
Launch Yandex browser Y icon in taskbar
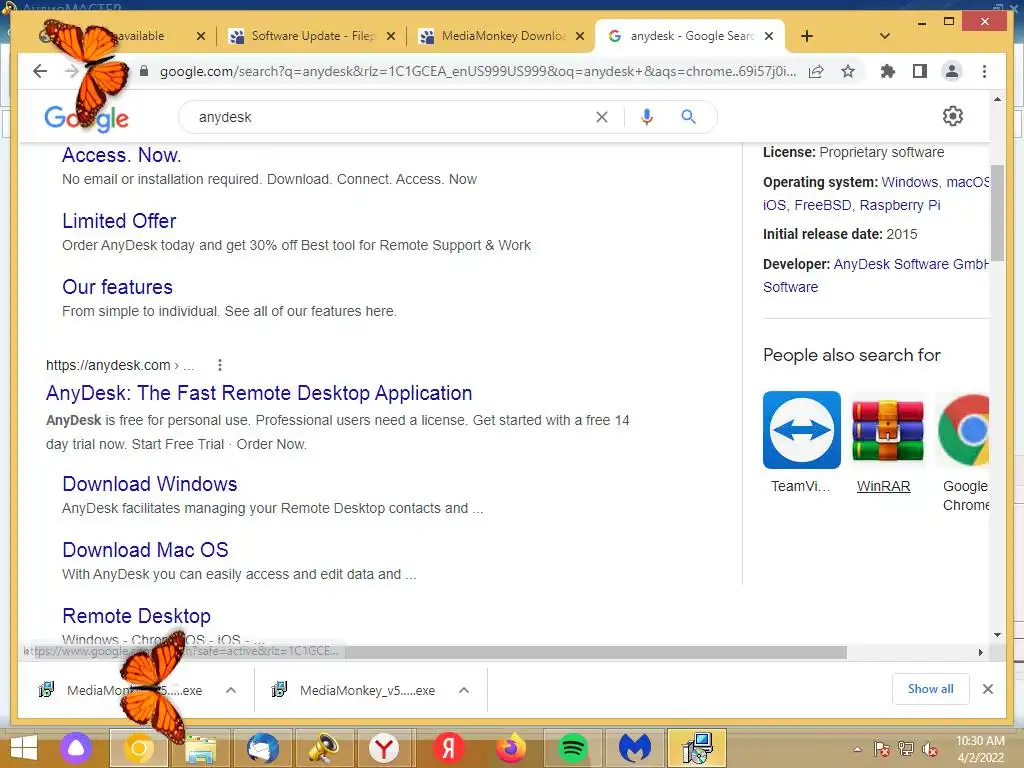(x=384, y=748)
